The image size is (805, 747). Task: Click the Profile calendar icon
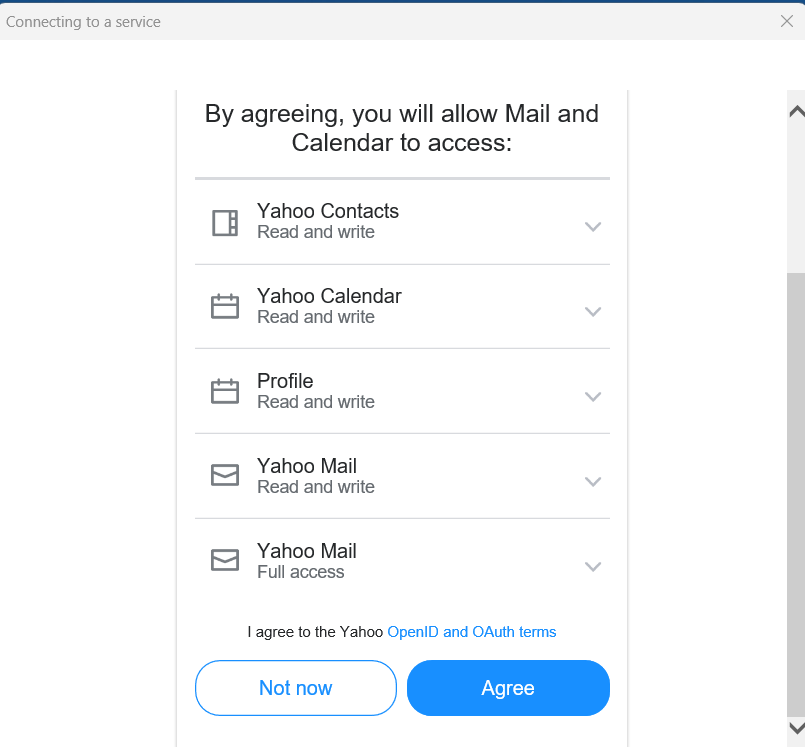pos(224,391)
